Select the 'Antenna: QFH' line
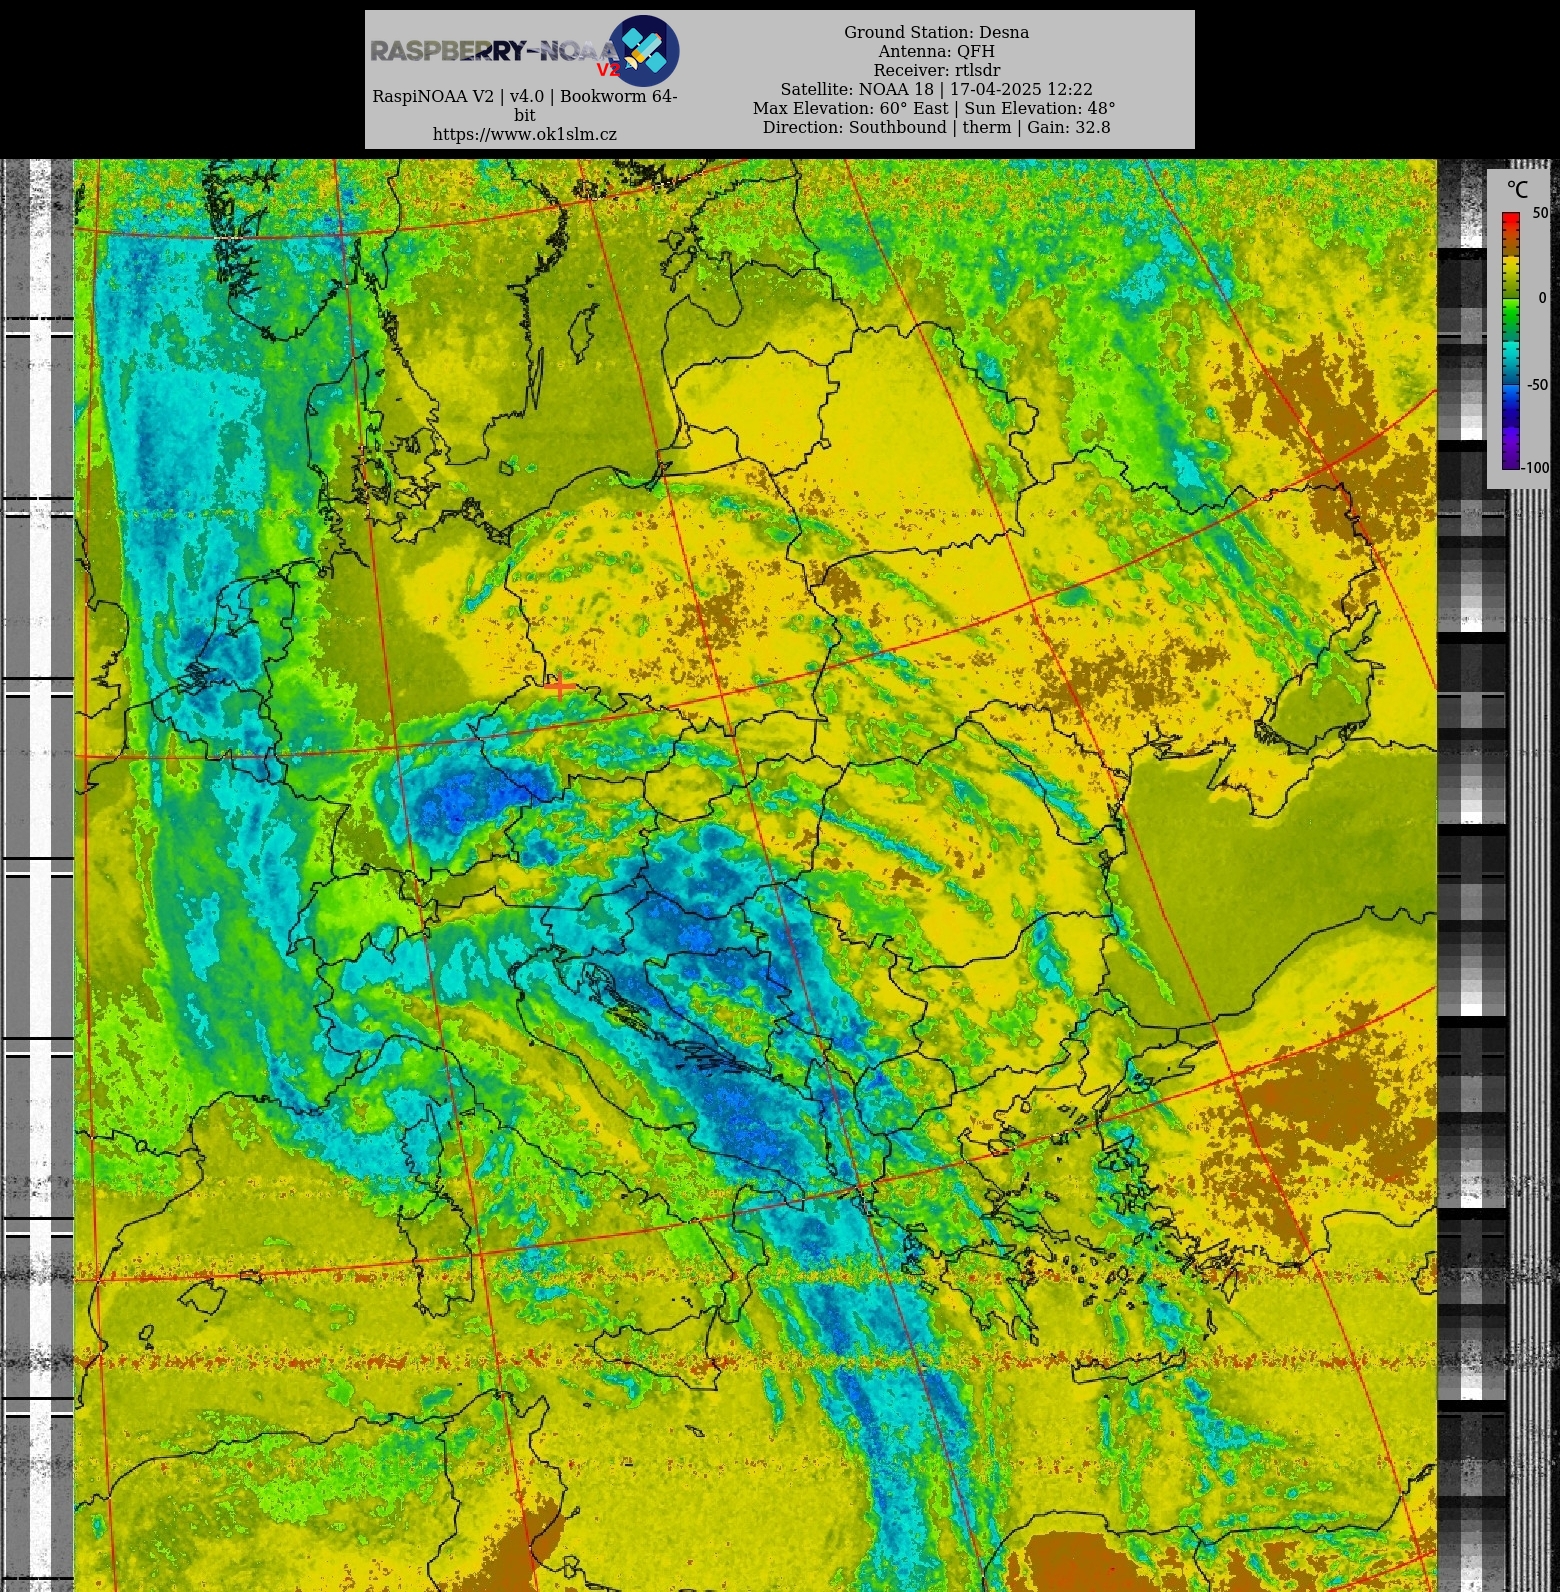 (x=936, y=51)
